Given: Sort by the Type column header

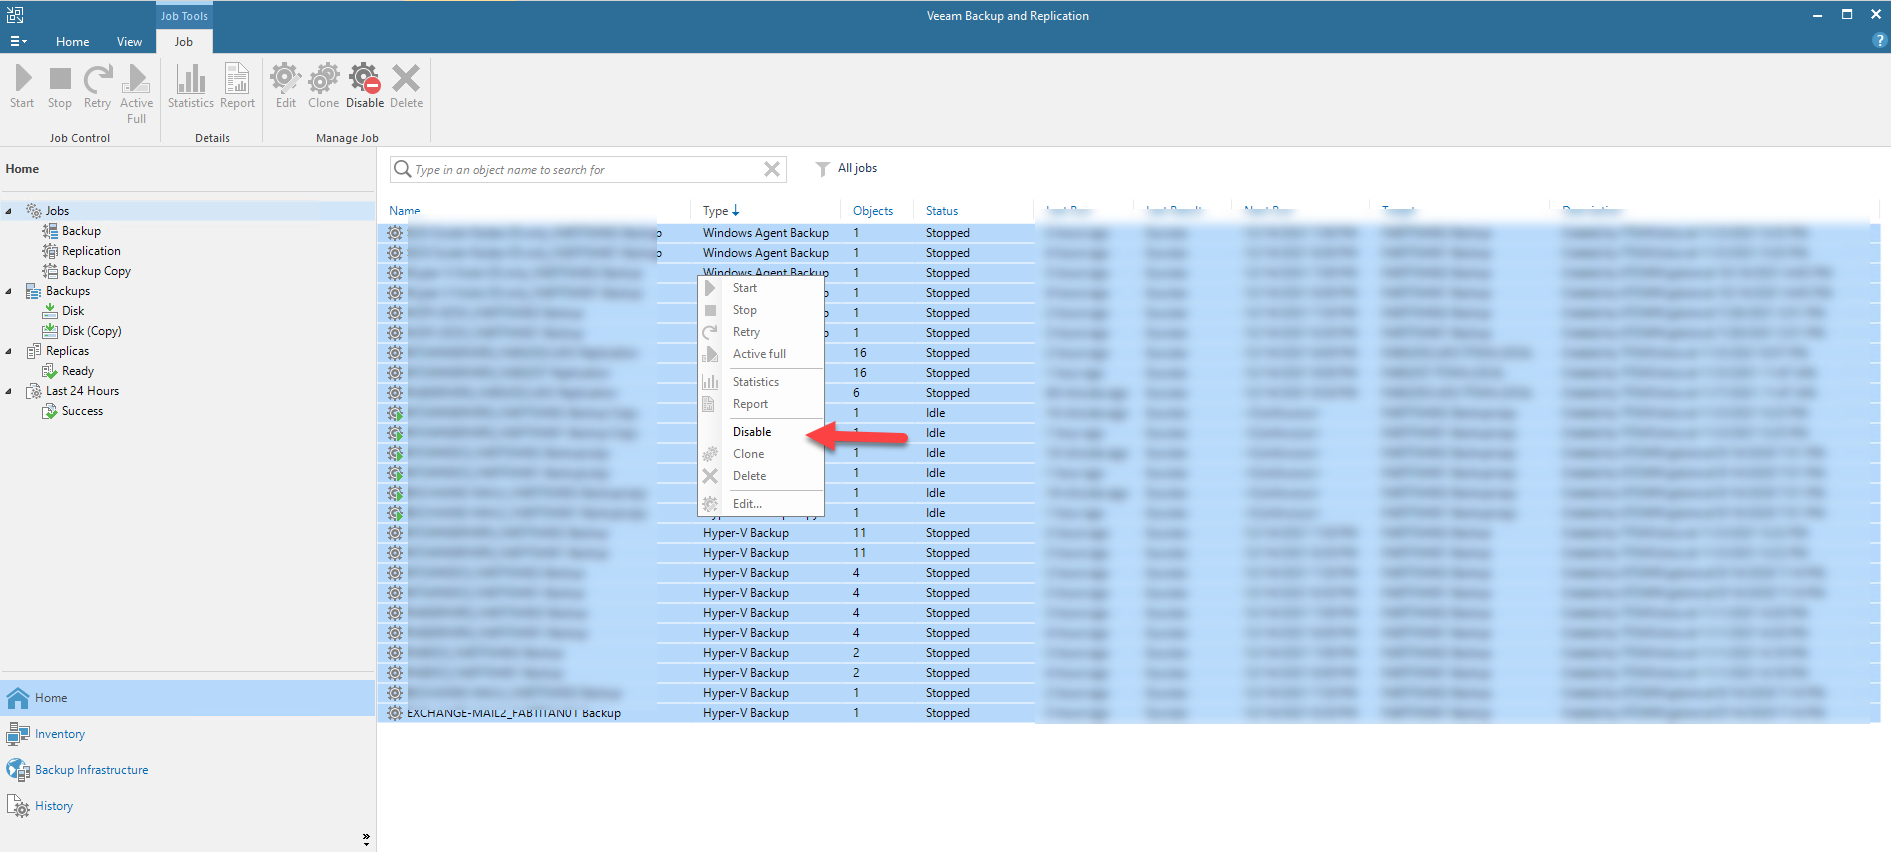Looking at the screenshot, I should click(721, 211).
